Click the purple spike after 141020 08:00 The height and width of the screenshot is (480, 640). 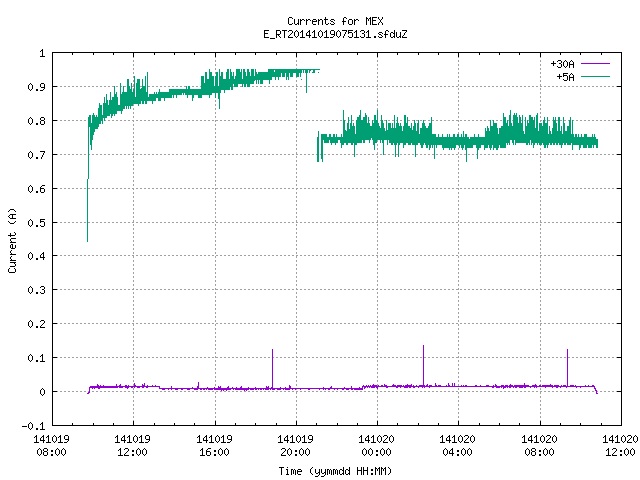[567, 367]
